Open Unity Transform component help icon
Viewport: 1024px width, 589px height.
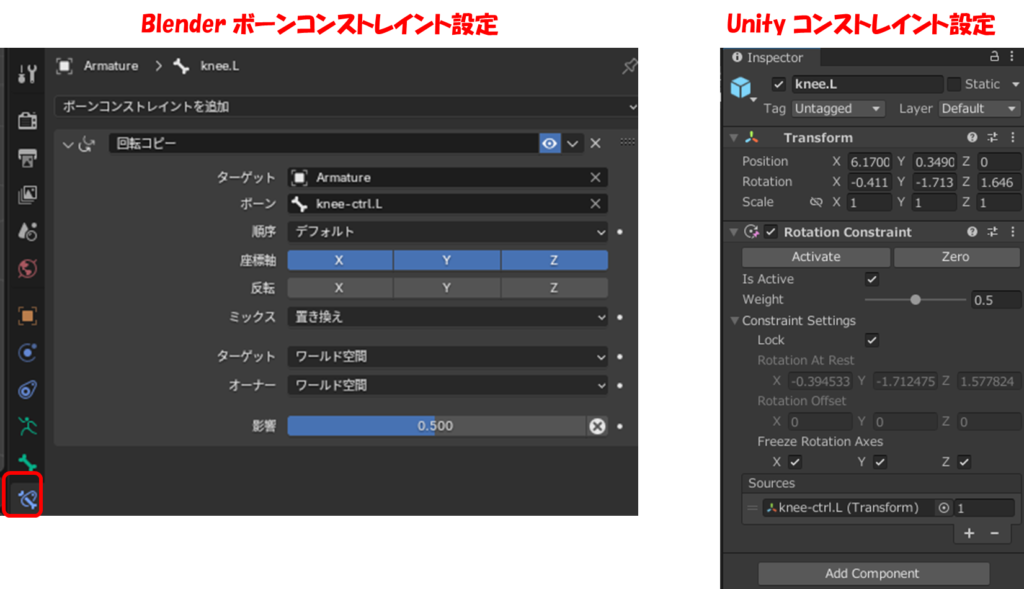click(972, 138)
